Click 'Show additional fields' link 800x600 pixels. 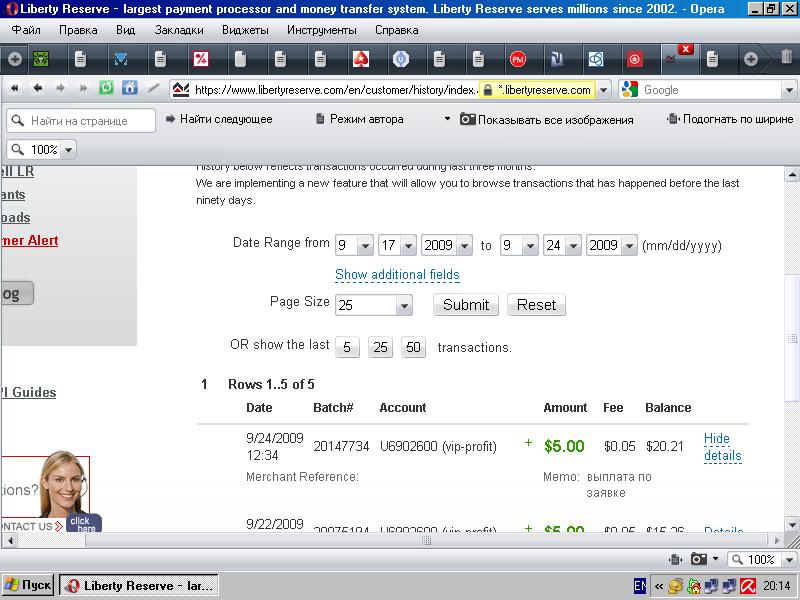pos(397,274)
